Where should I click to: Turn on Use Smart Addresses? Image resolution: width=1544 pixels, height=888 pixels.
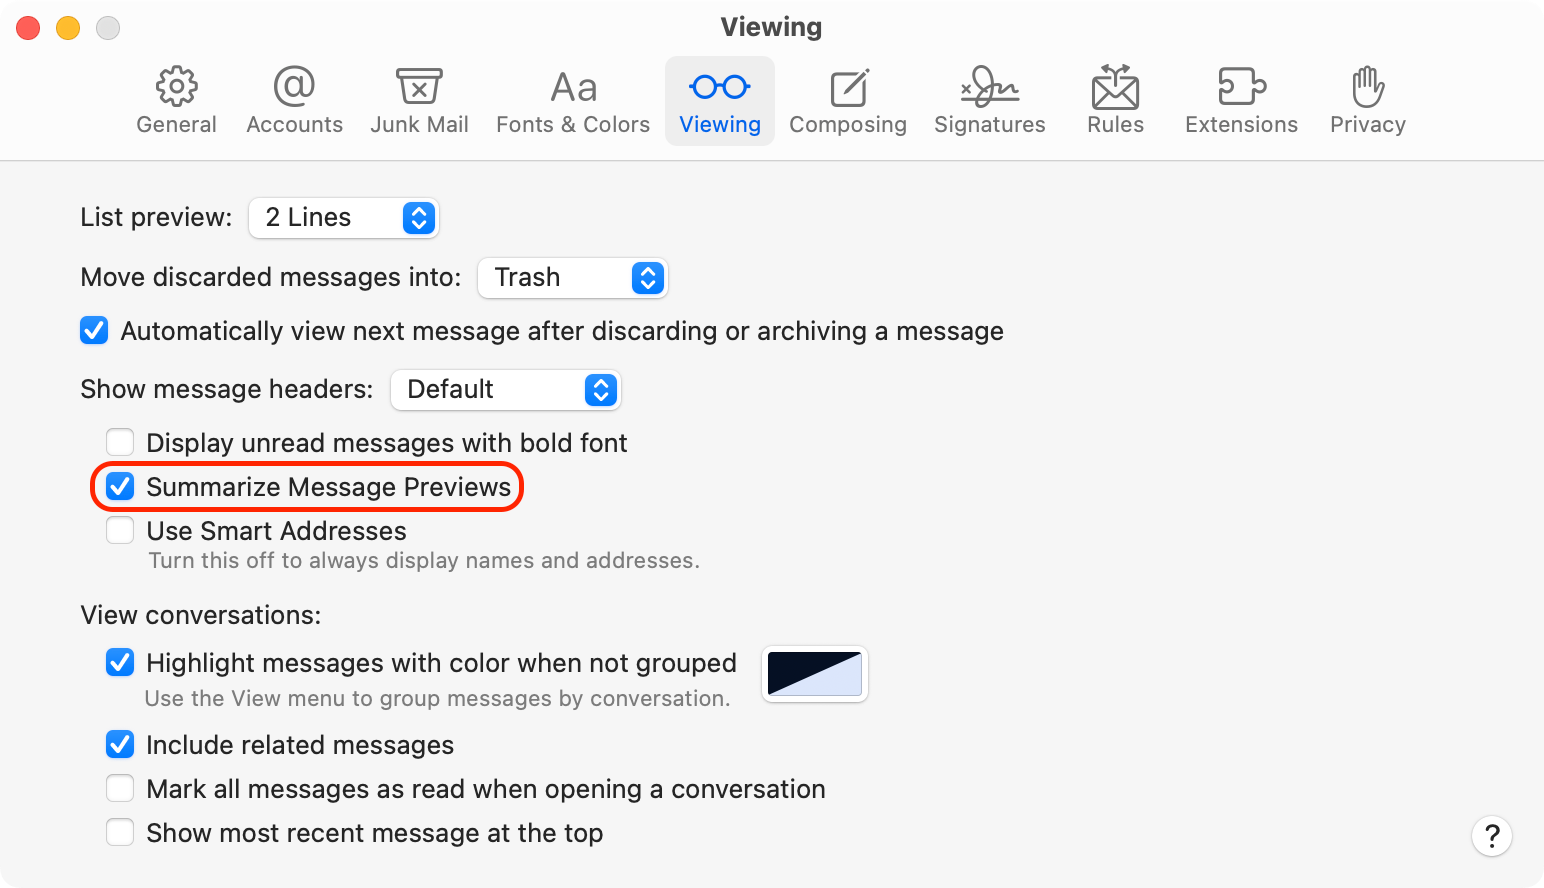click(x=120, y=531)
